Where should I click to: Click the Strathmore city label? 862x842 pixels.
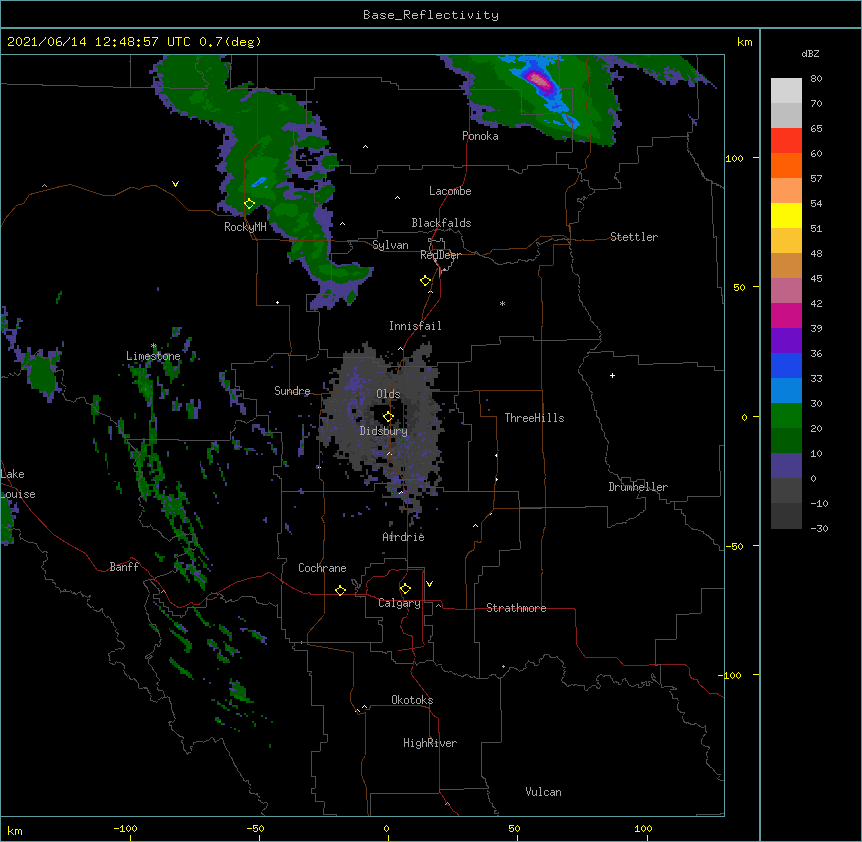click(516, 608)
